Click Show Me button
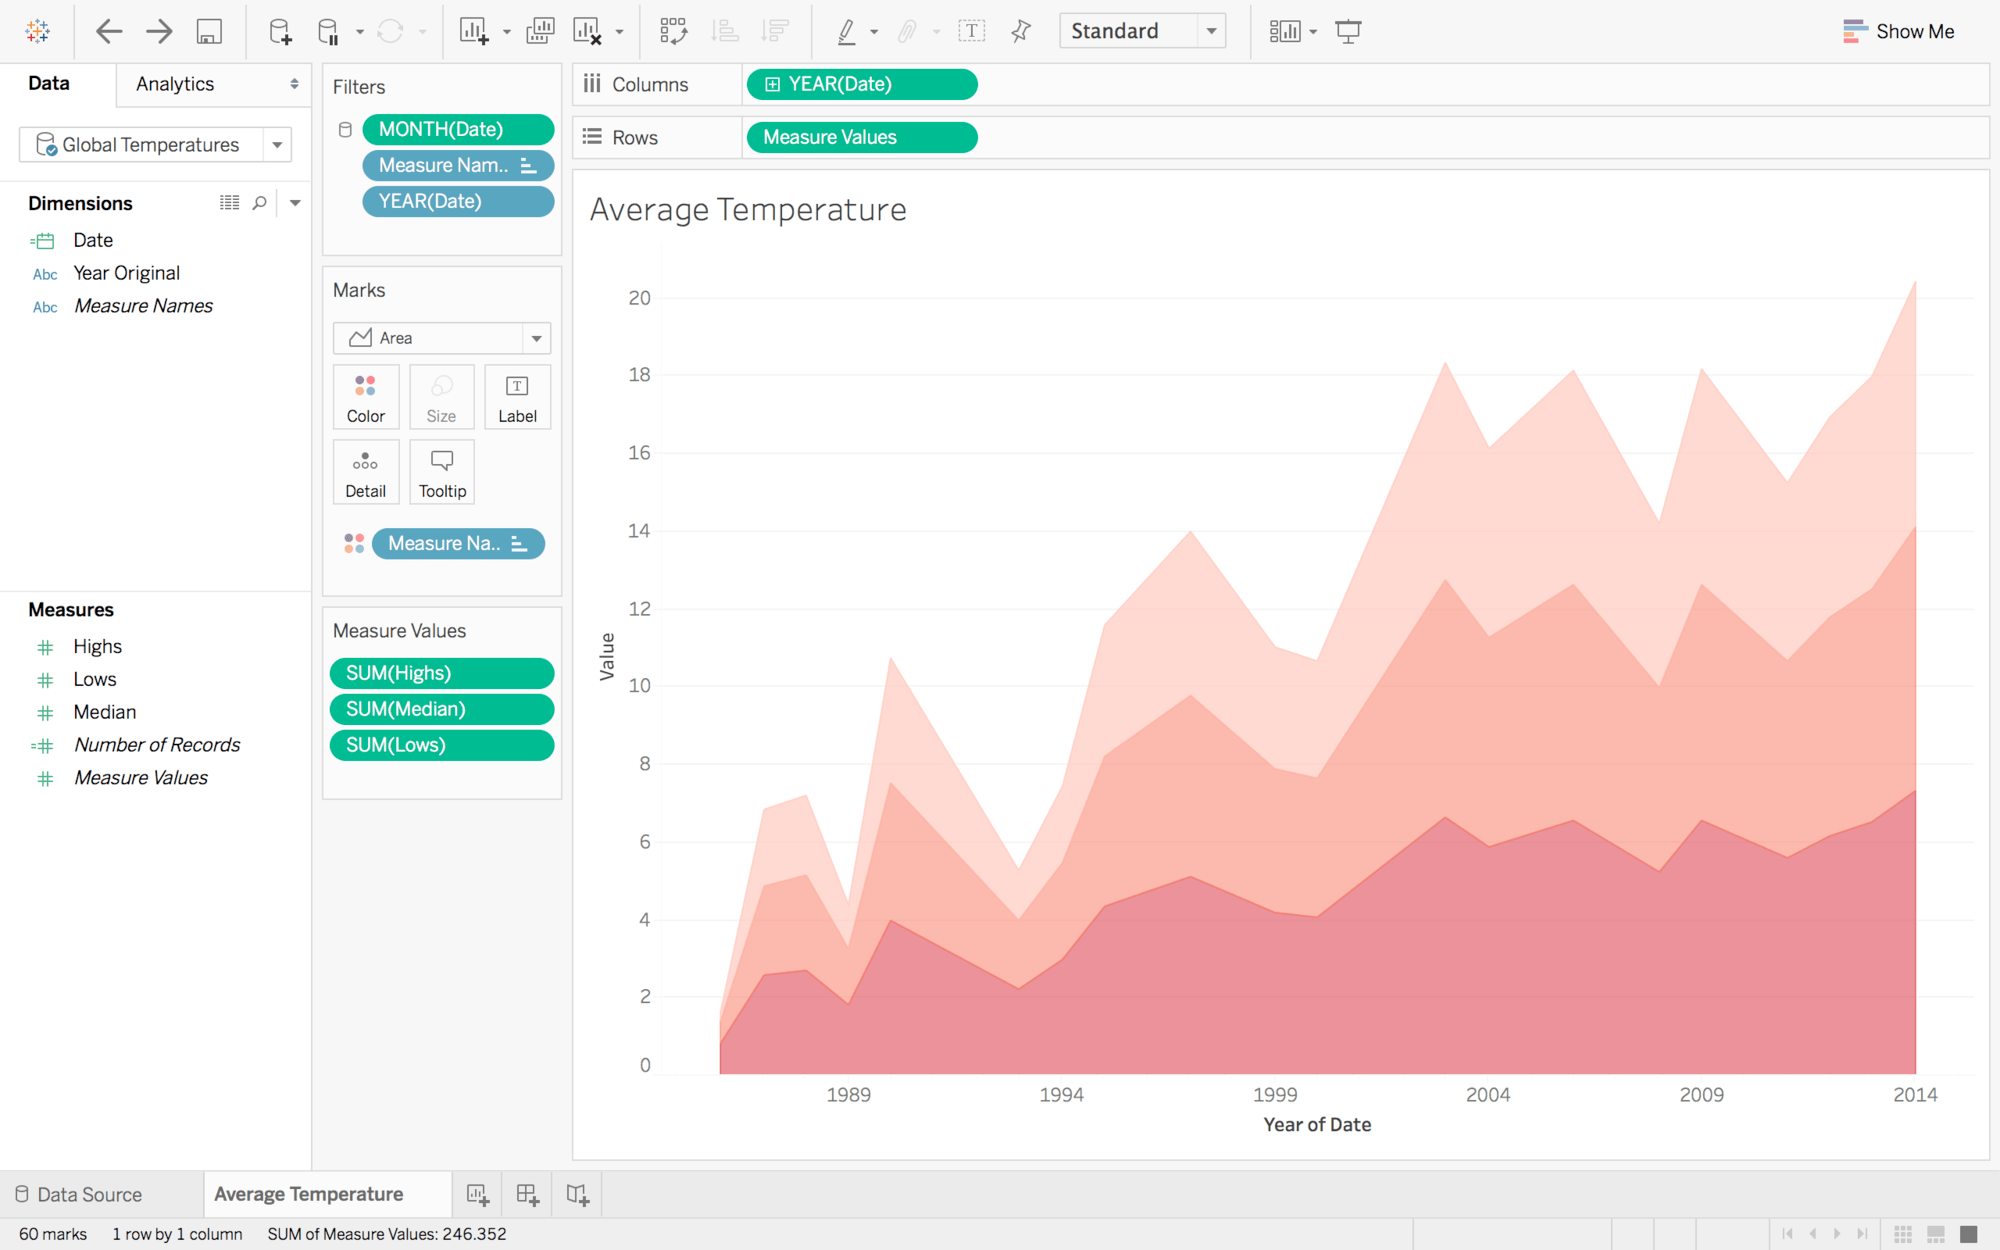The width and height of the screenshot is (2000, 1250). point(1901,29)
